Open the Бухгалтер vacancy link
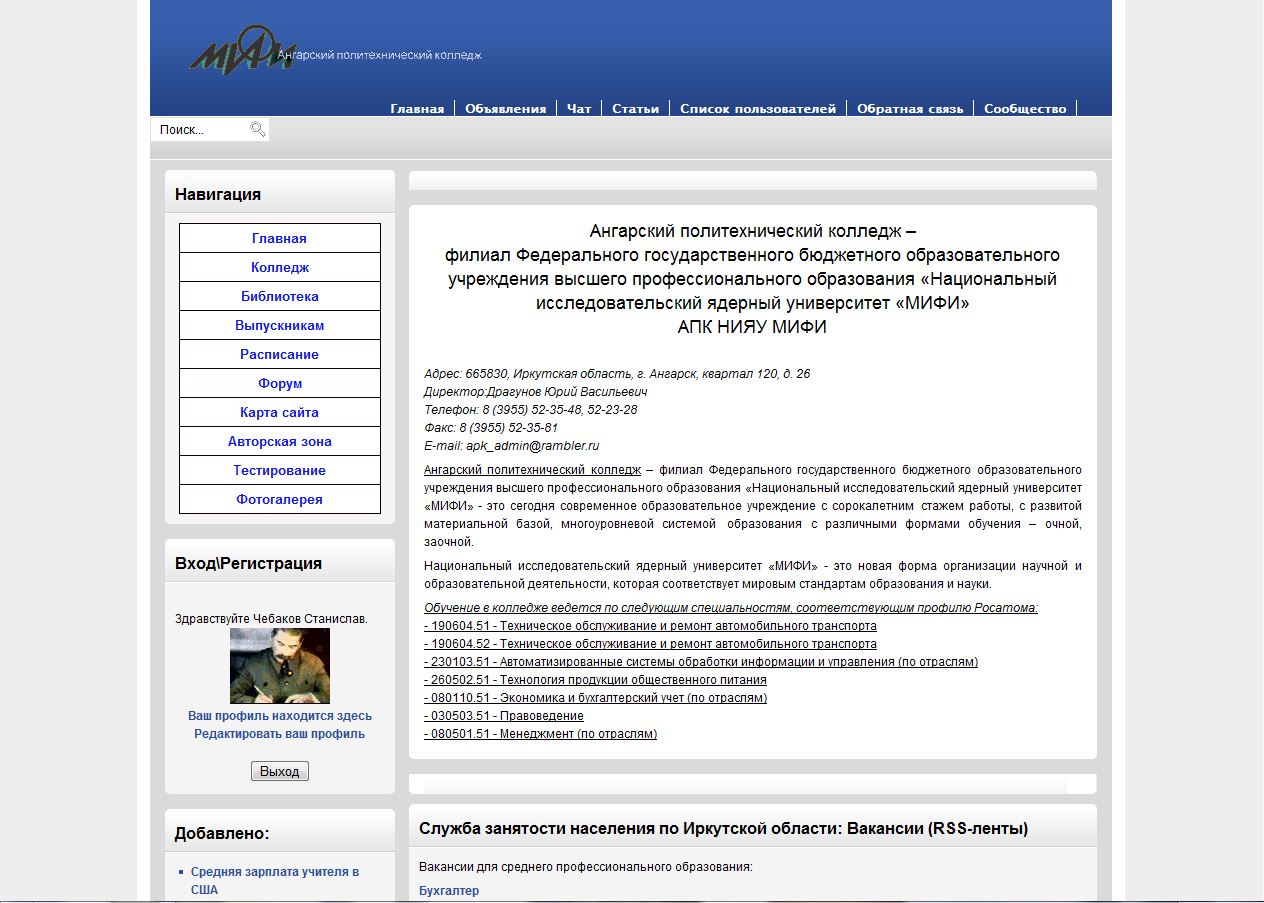The height and width of the screenshot is (903, 1264). tap(448, 891)
